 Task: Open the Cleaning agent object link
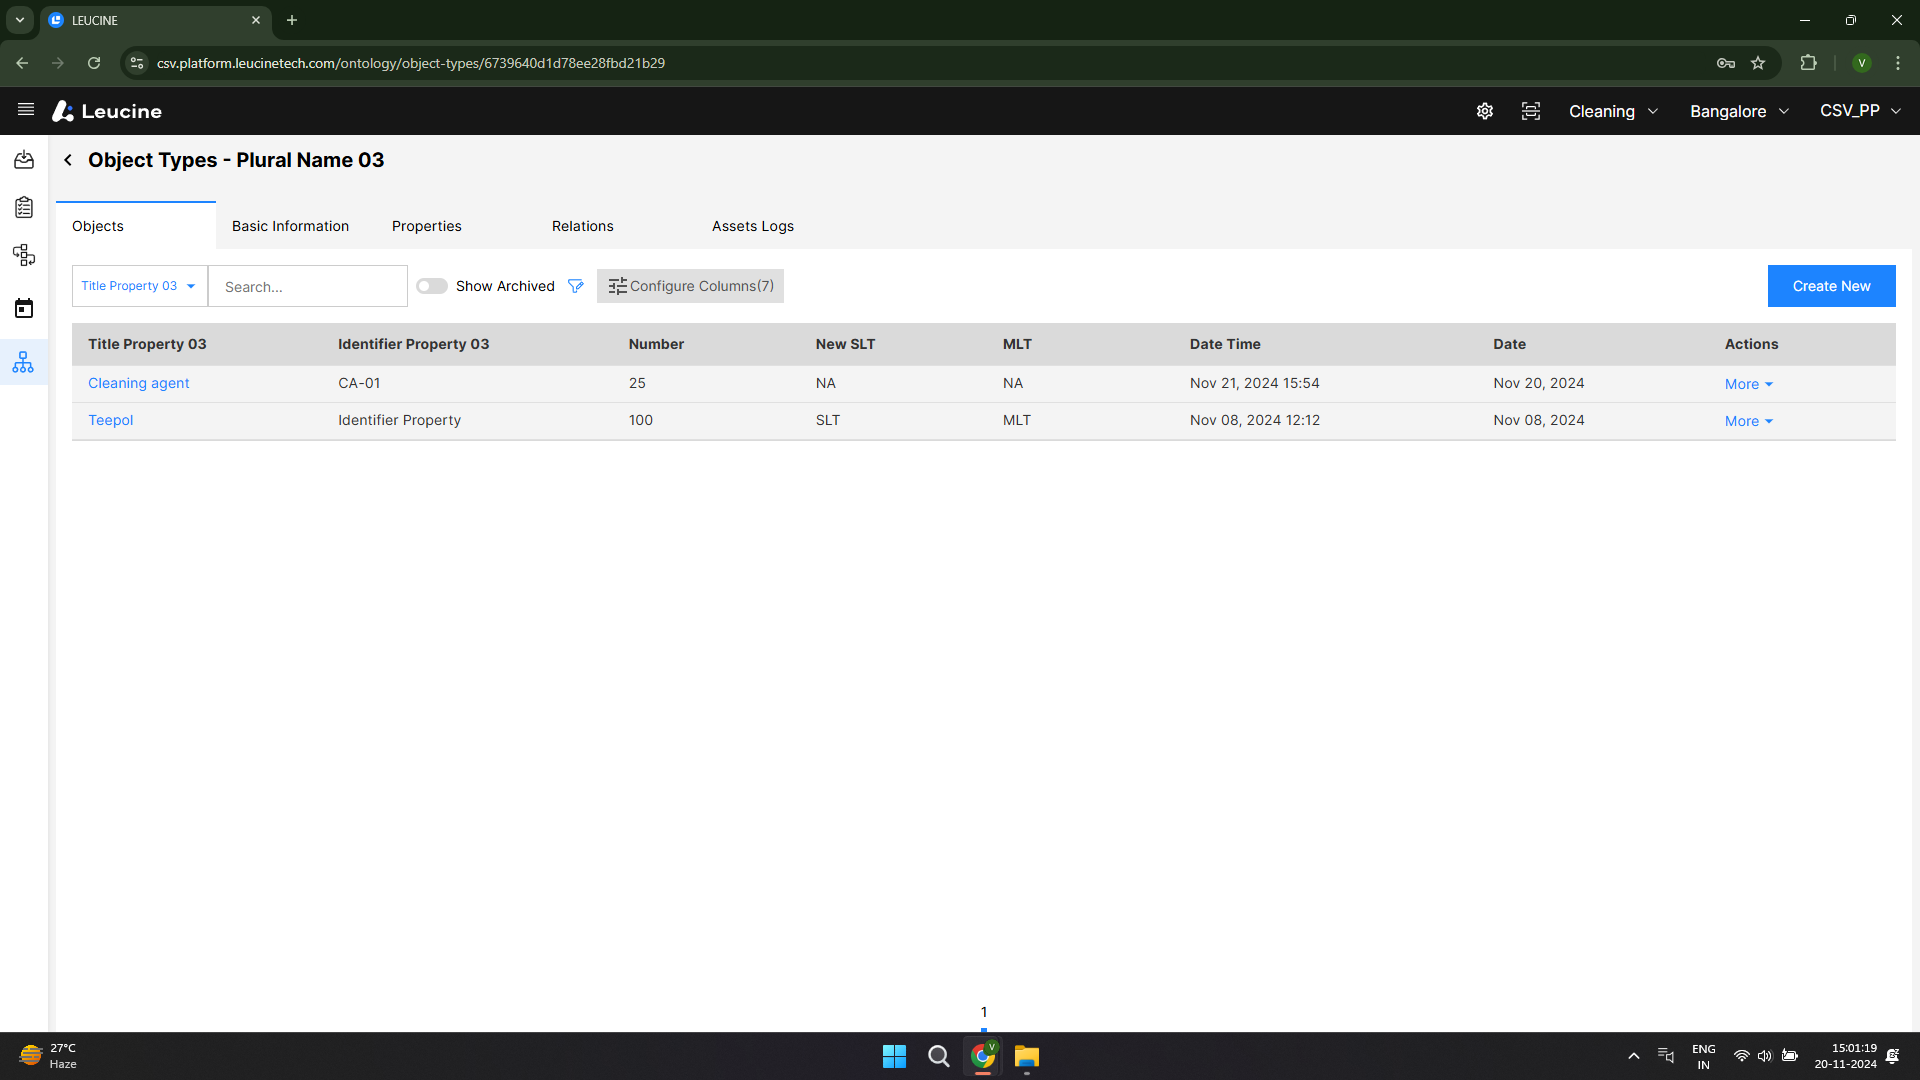point(138,383)
